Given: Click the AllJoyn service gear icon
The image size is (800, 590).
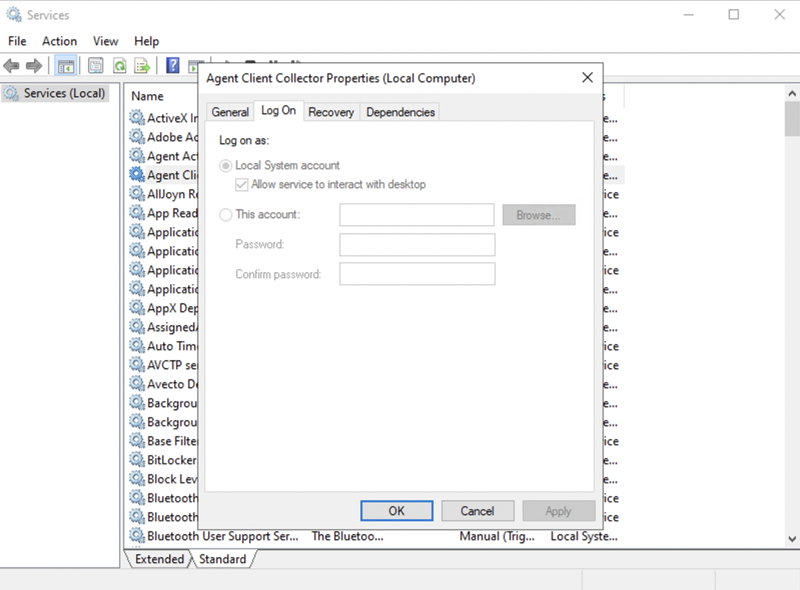Looking at the screenshot, I should pyautogui.click(x=137, y=193).
